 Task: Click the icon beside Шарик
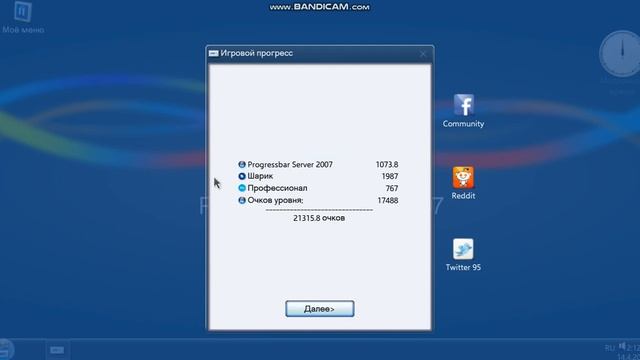(242, 176)
